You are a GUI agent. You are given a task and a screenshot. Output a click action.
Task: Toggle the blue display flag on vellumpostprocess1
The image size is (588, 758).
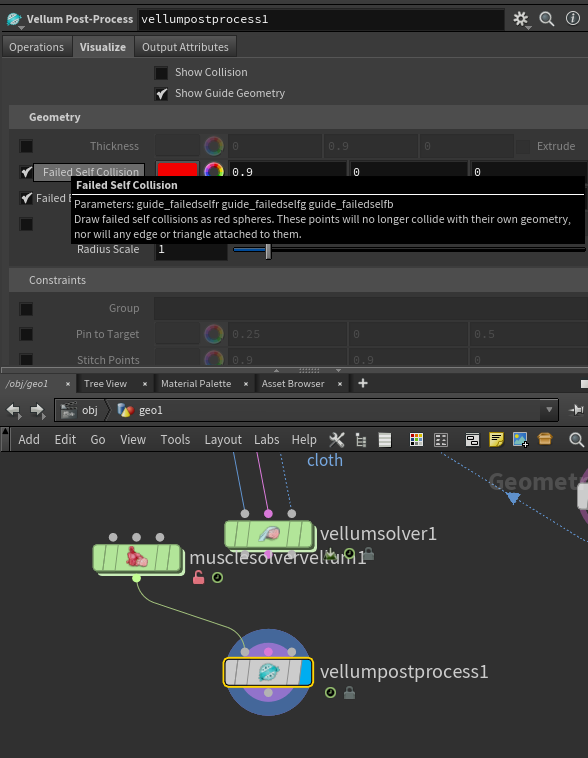tap(306, 672)
